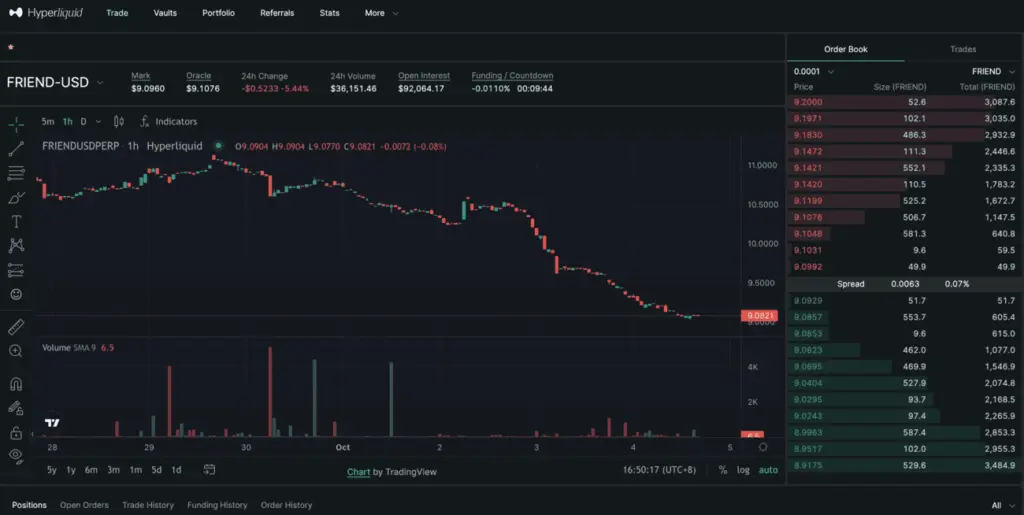Switch to the Trades tab
The height and width of the screenshot is (515, 1024).
point(963,49)
